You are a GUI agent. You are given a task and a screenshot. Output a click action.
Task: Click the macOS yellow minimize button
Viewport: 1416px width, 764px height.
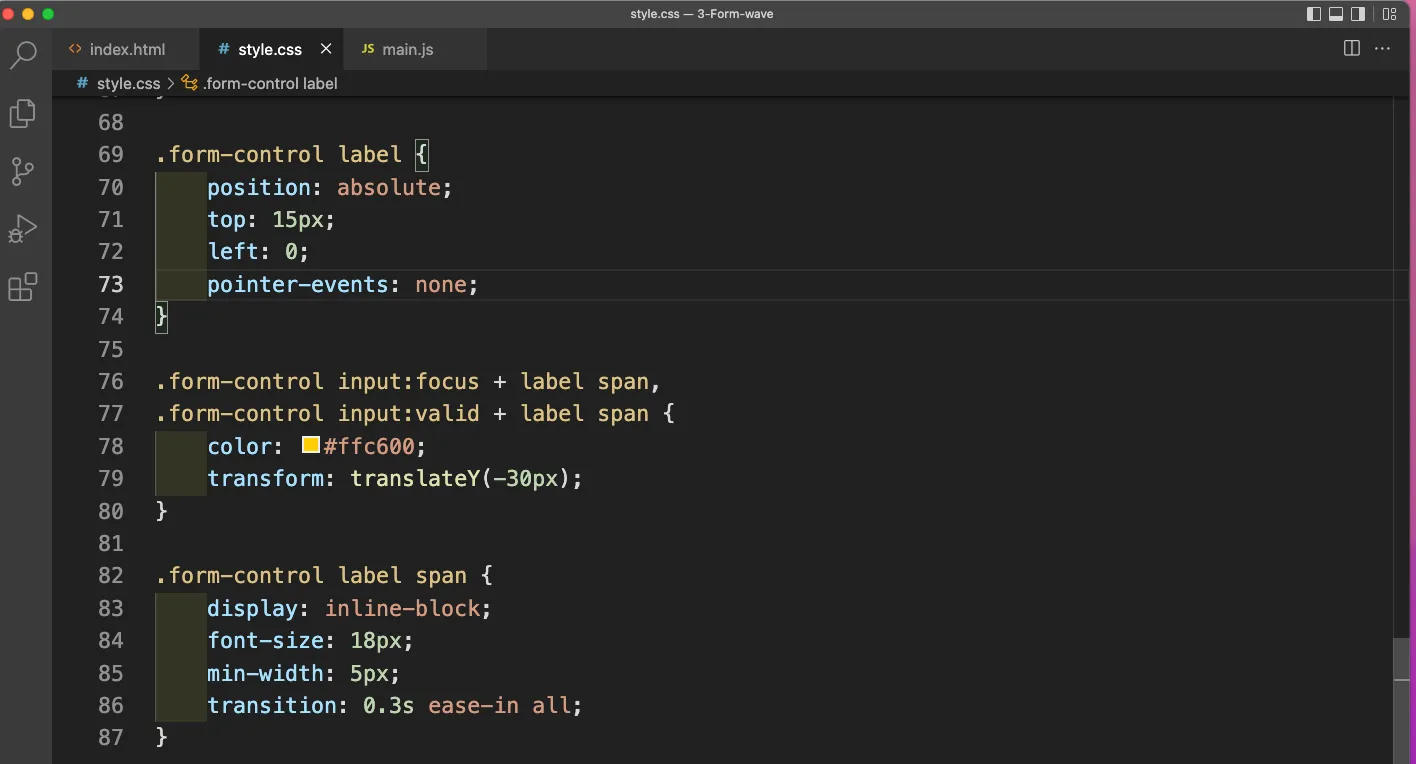(x=28, y=14)
